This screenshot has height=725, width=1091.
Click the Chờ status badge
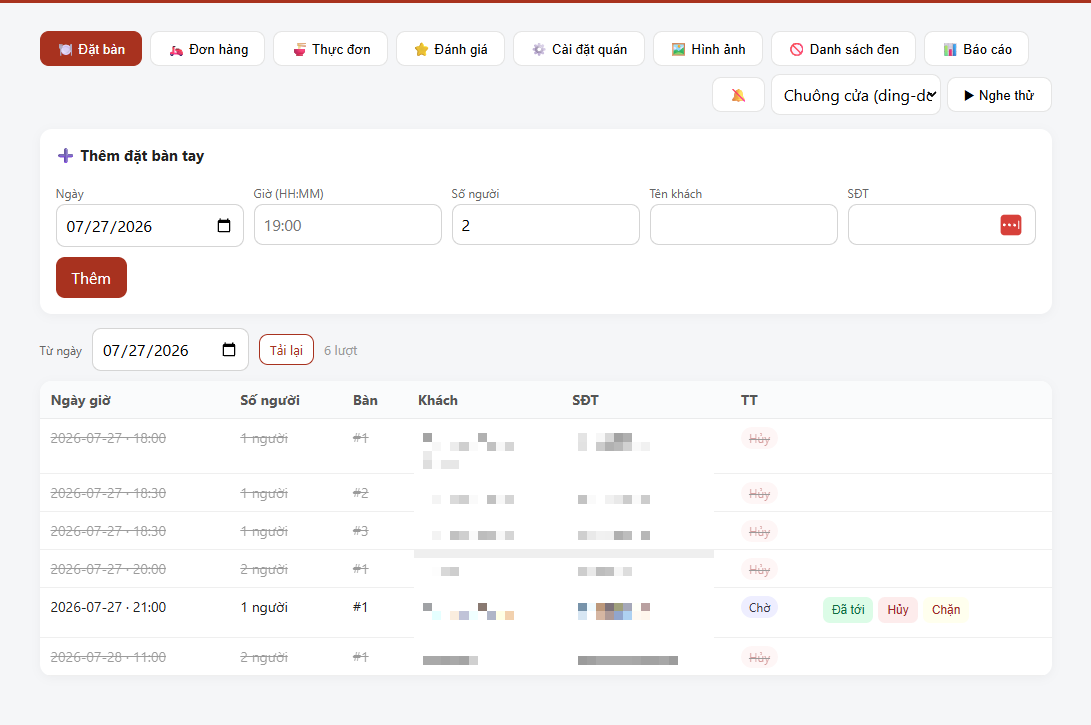point(759,607)
